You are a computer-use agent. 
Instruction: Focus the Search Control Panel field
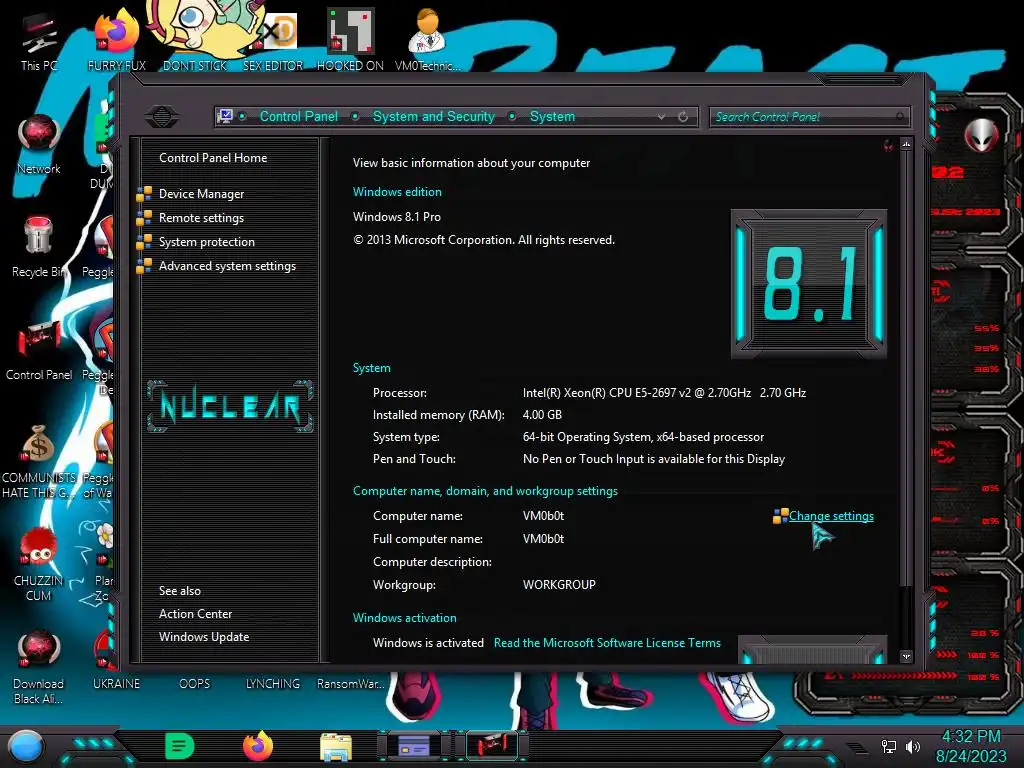coord(809,117)
